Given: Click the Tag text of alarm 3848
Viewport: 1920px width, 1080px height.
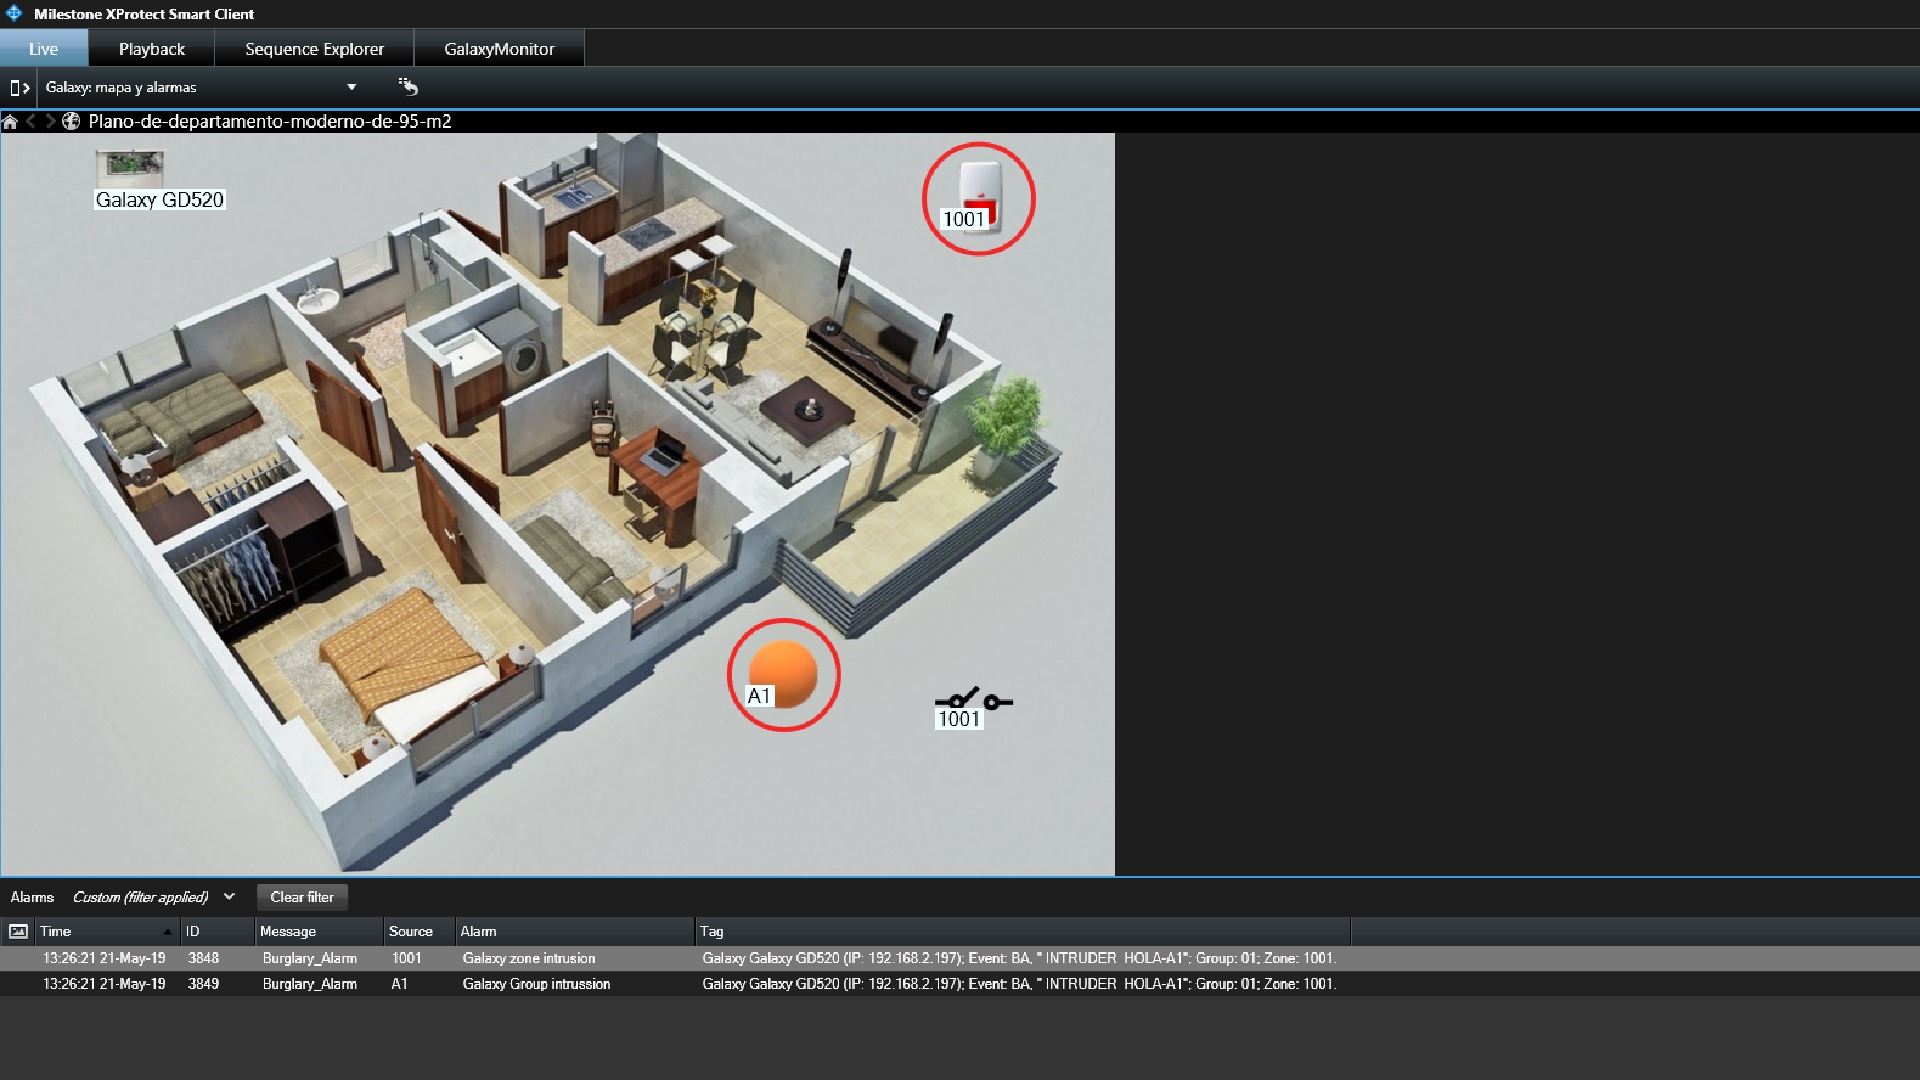Looking at the screenshot, I should [1019, 958].
